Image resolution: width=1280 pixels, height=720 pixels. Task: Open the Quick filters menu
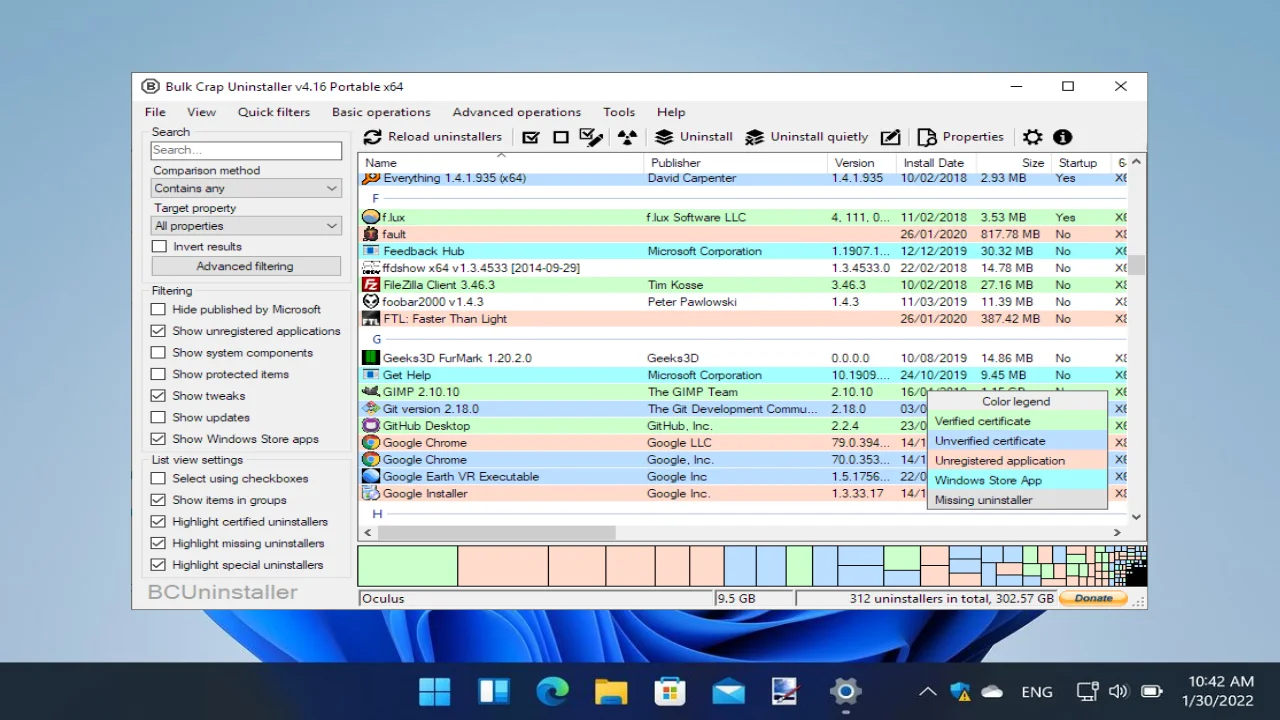(274, 112)
